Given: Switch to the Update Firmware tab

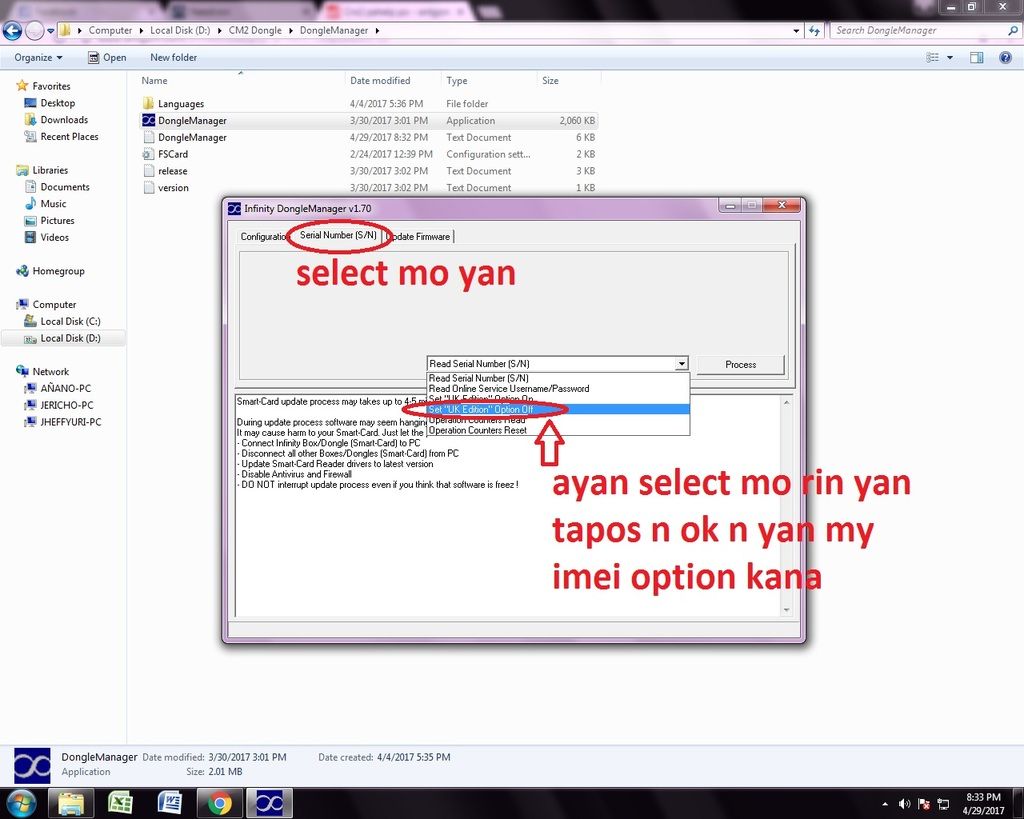Looking at the screenshot, I should pyautogui.click(x=419, y=237).
